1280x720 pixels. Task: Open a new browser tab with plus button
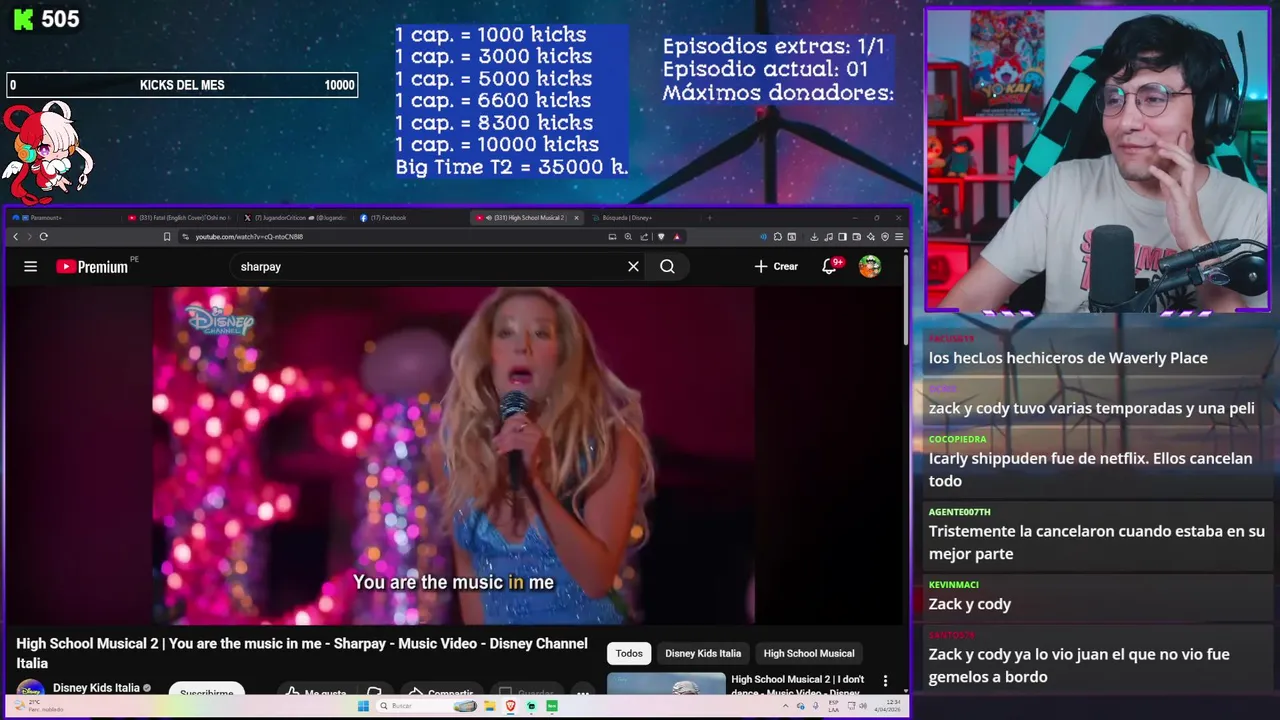(709, 217)
